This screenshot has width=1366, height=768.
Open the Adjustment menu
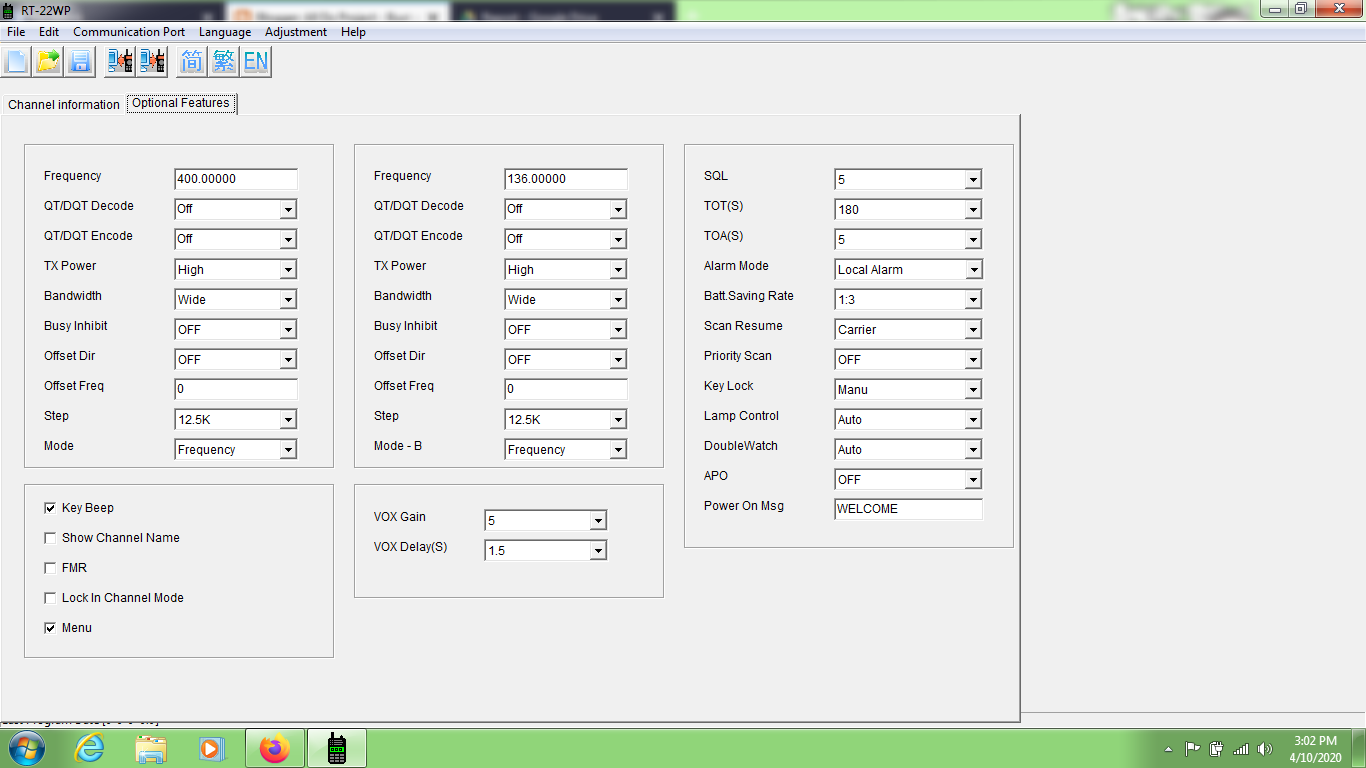tap(296, 32)
